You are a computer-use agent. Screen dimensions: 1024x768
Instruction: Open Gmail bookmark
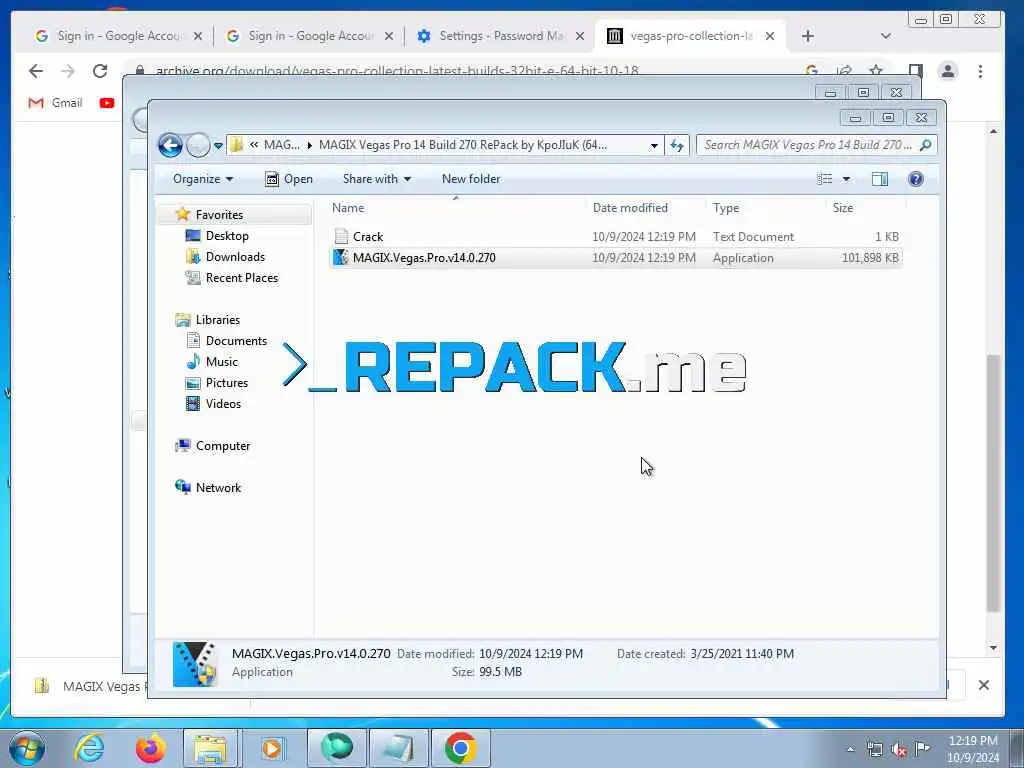(x=56, y=103)
